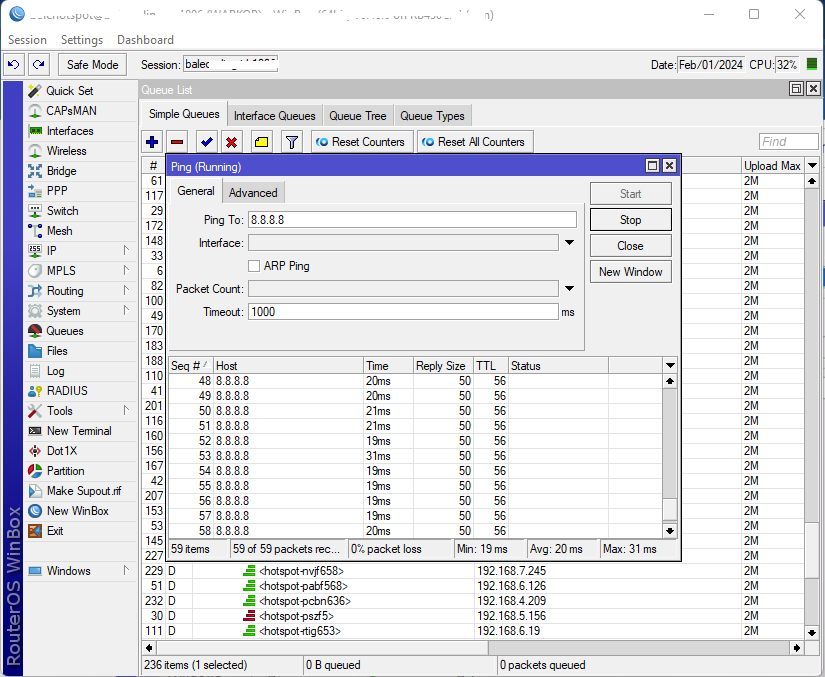Image resolution: width=825 pixels, height=677 pixels.
Task: Open the Wireless section
Action: point(66,151)
